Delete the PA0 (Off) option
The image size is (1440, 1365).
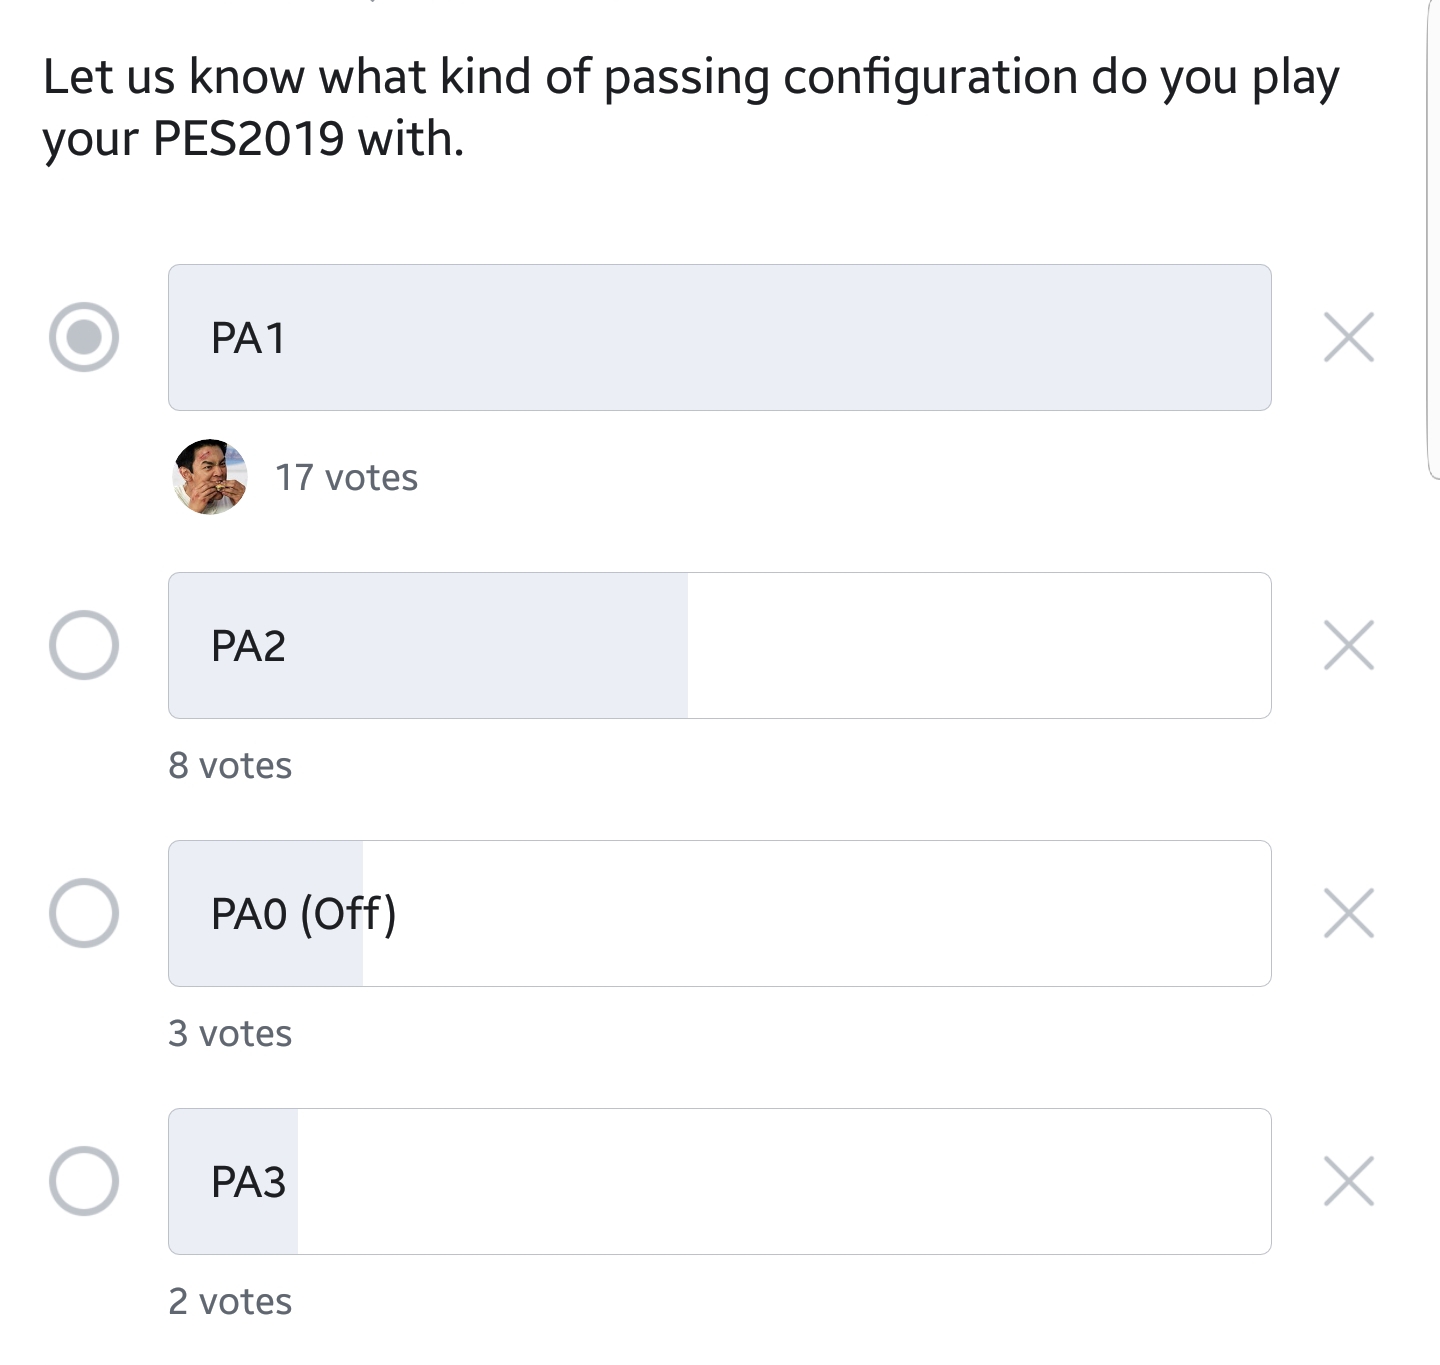(x=1348, y=913)
